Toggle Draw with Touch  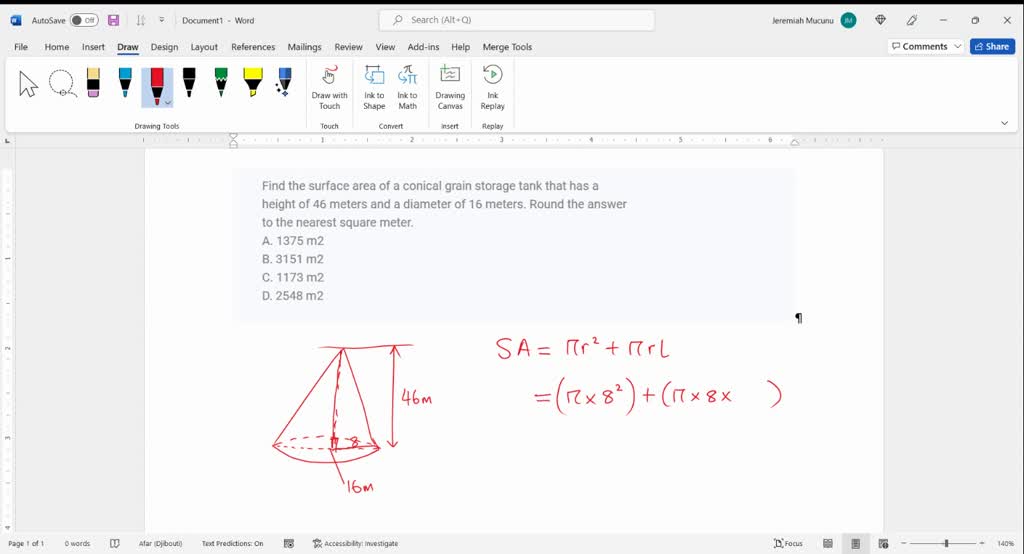(x=329, y=88)
